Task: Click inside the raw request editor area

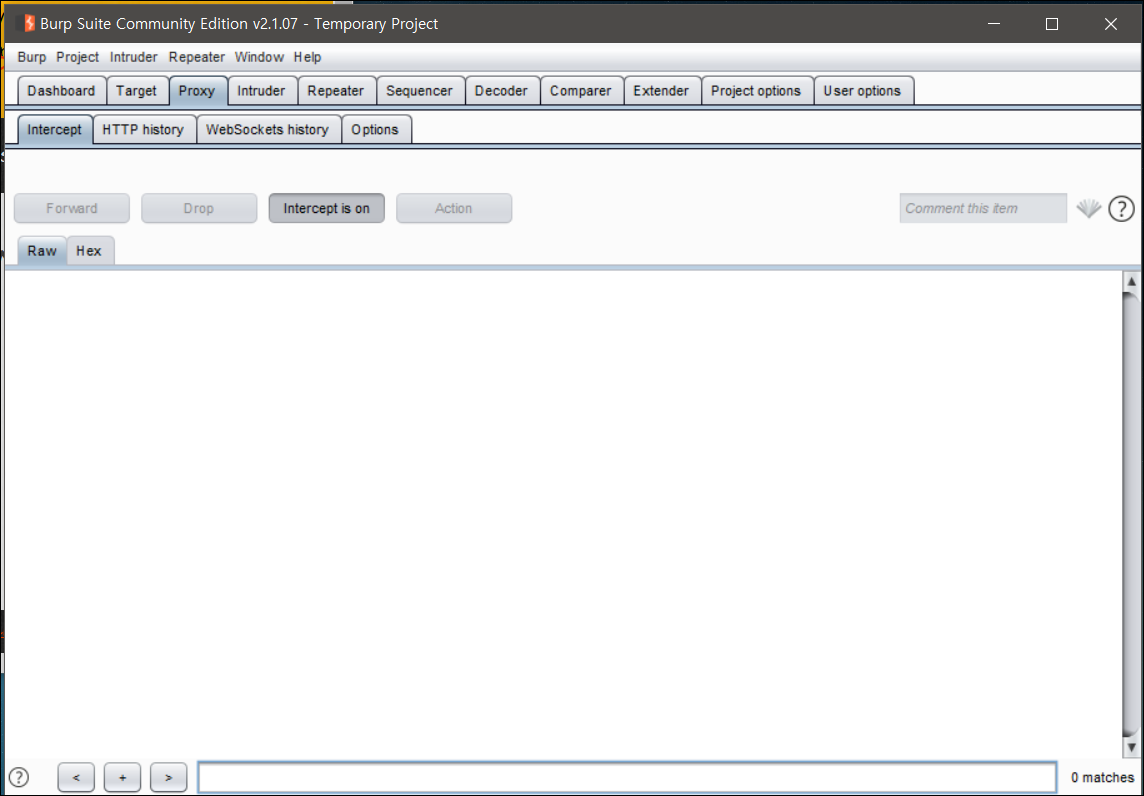Action: pos(563,514)
